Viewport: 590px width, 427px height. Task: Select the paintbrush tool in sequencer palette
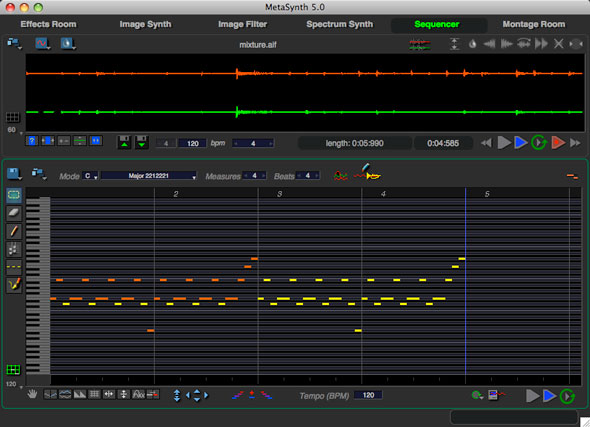point(14,285)
